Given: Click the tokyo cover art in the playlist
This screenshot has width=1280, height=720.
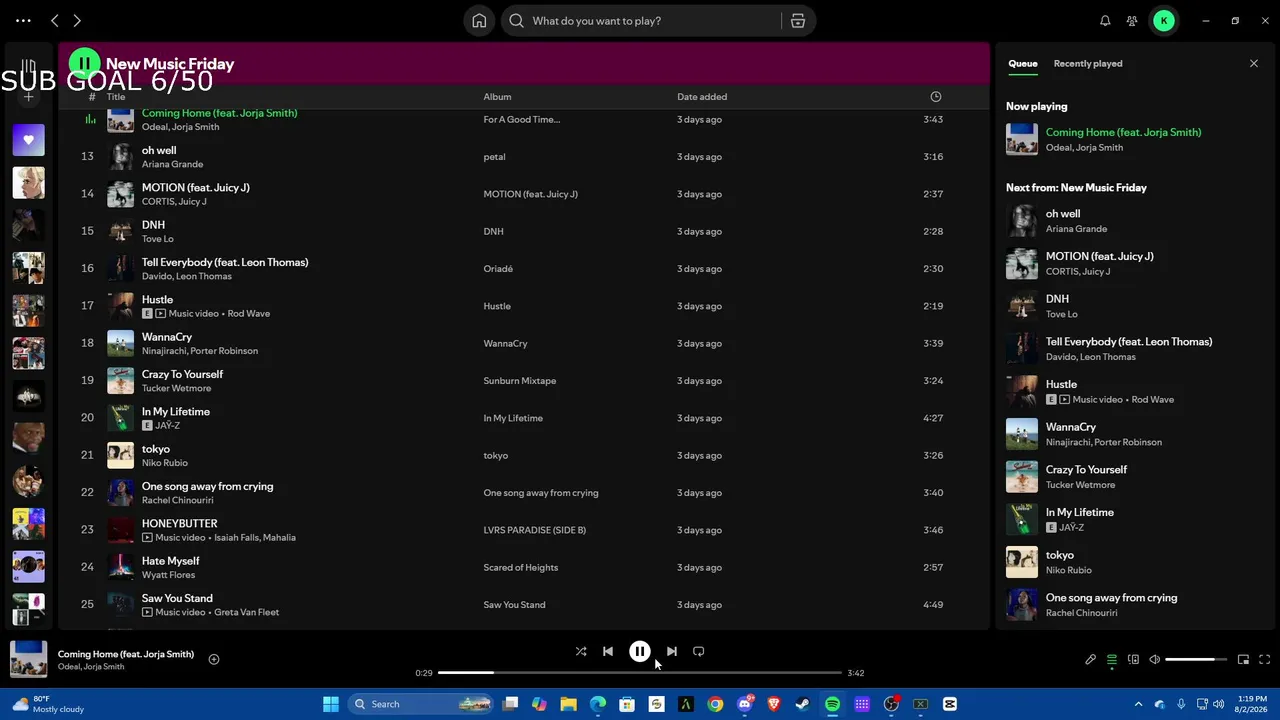Looking at the screenshot, I should tap(121, 455).
